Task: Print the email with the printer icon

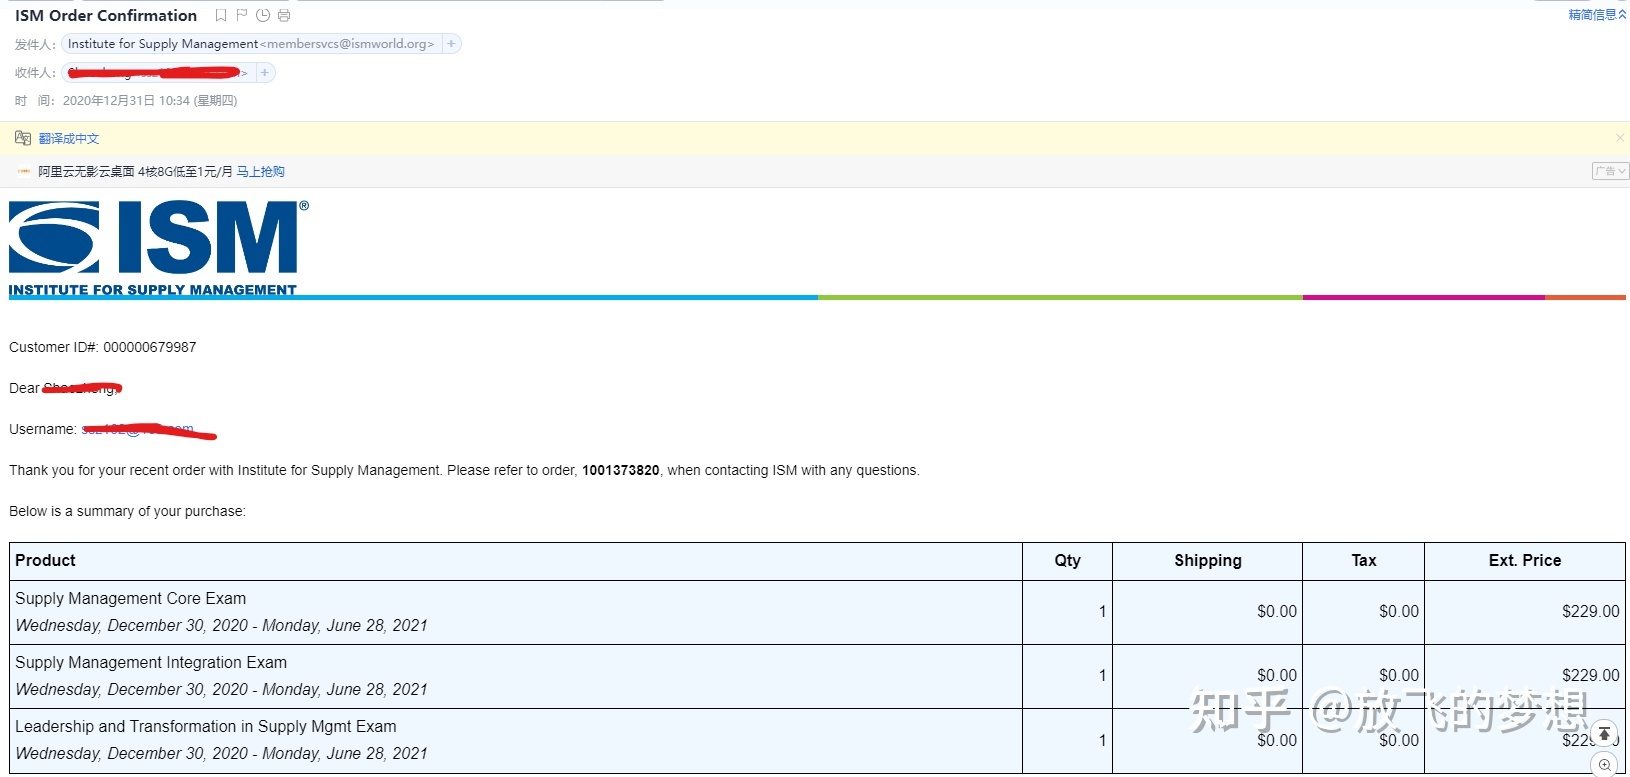Action: click(x=284, y=15)
